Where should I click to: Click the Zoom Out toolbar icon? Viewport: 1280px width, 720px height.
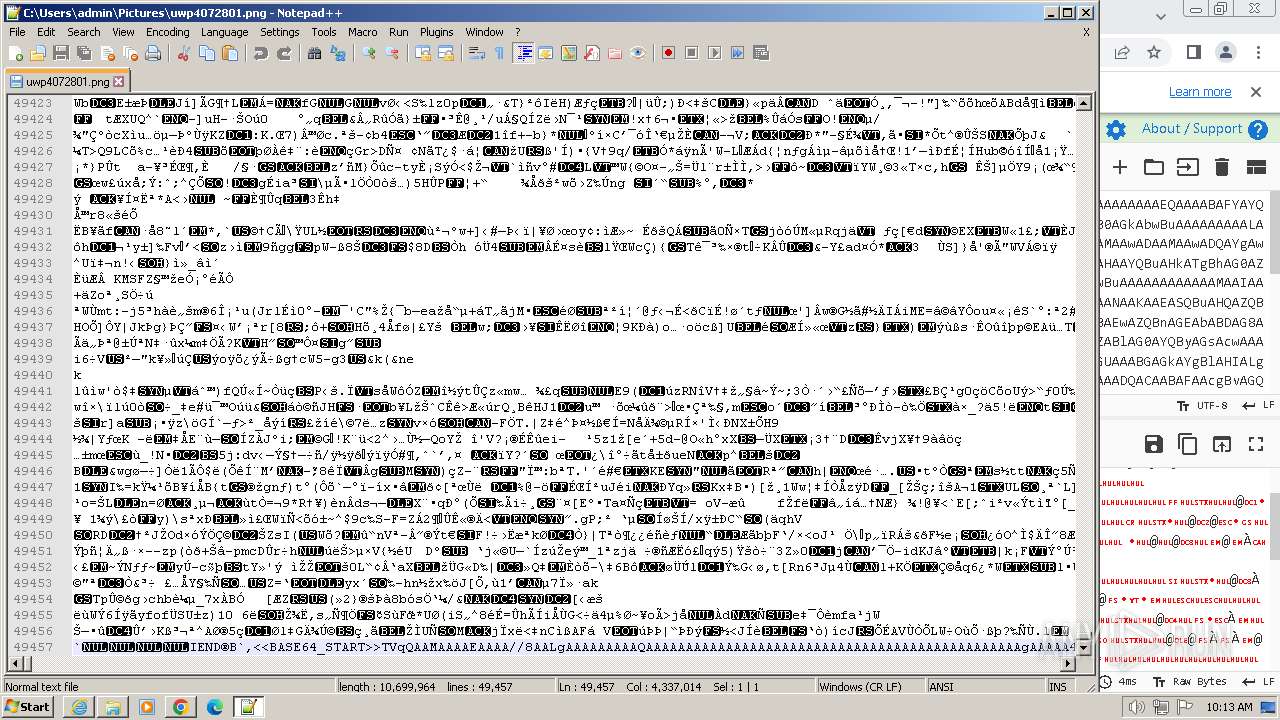tap(392, 53)
